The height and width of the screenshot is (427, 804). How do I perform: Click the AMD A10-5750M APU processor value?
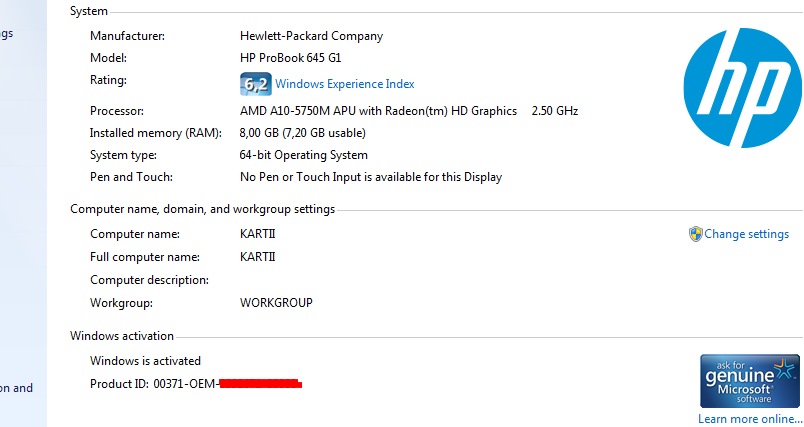point(378,111)
